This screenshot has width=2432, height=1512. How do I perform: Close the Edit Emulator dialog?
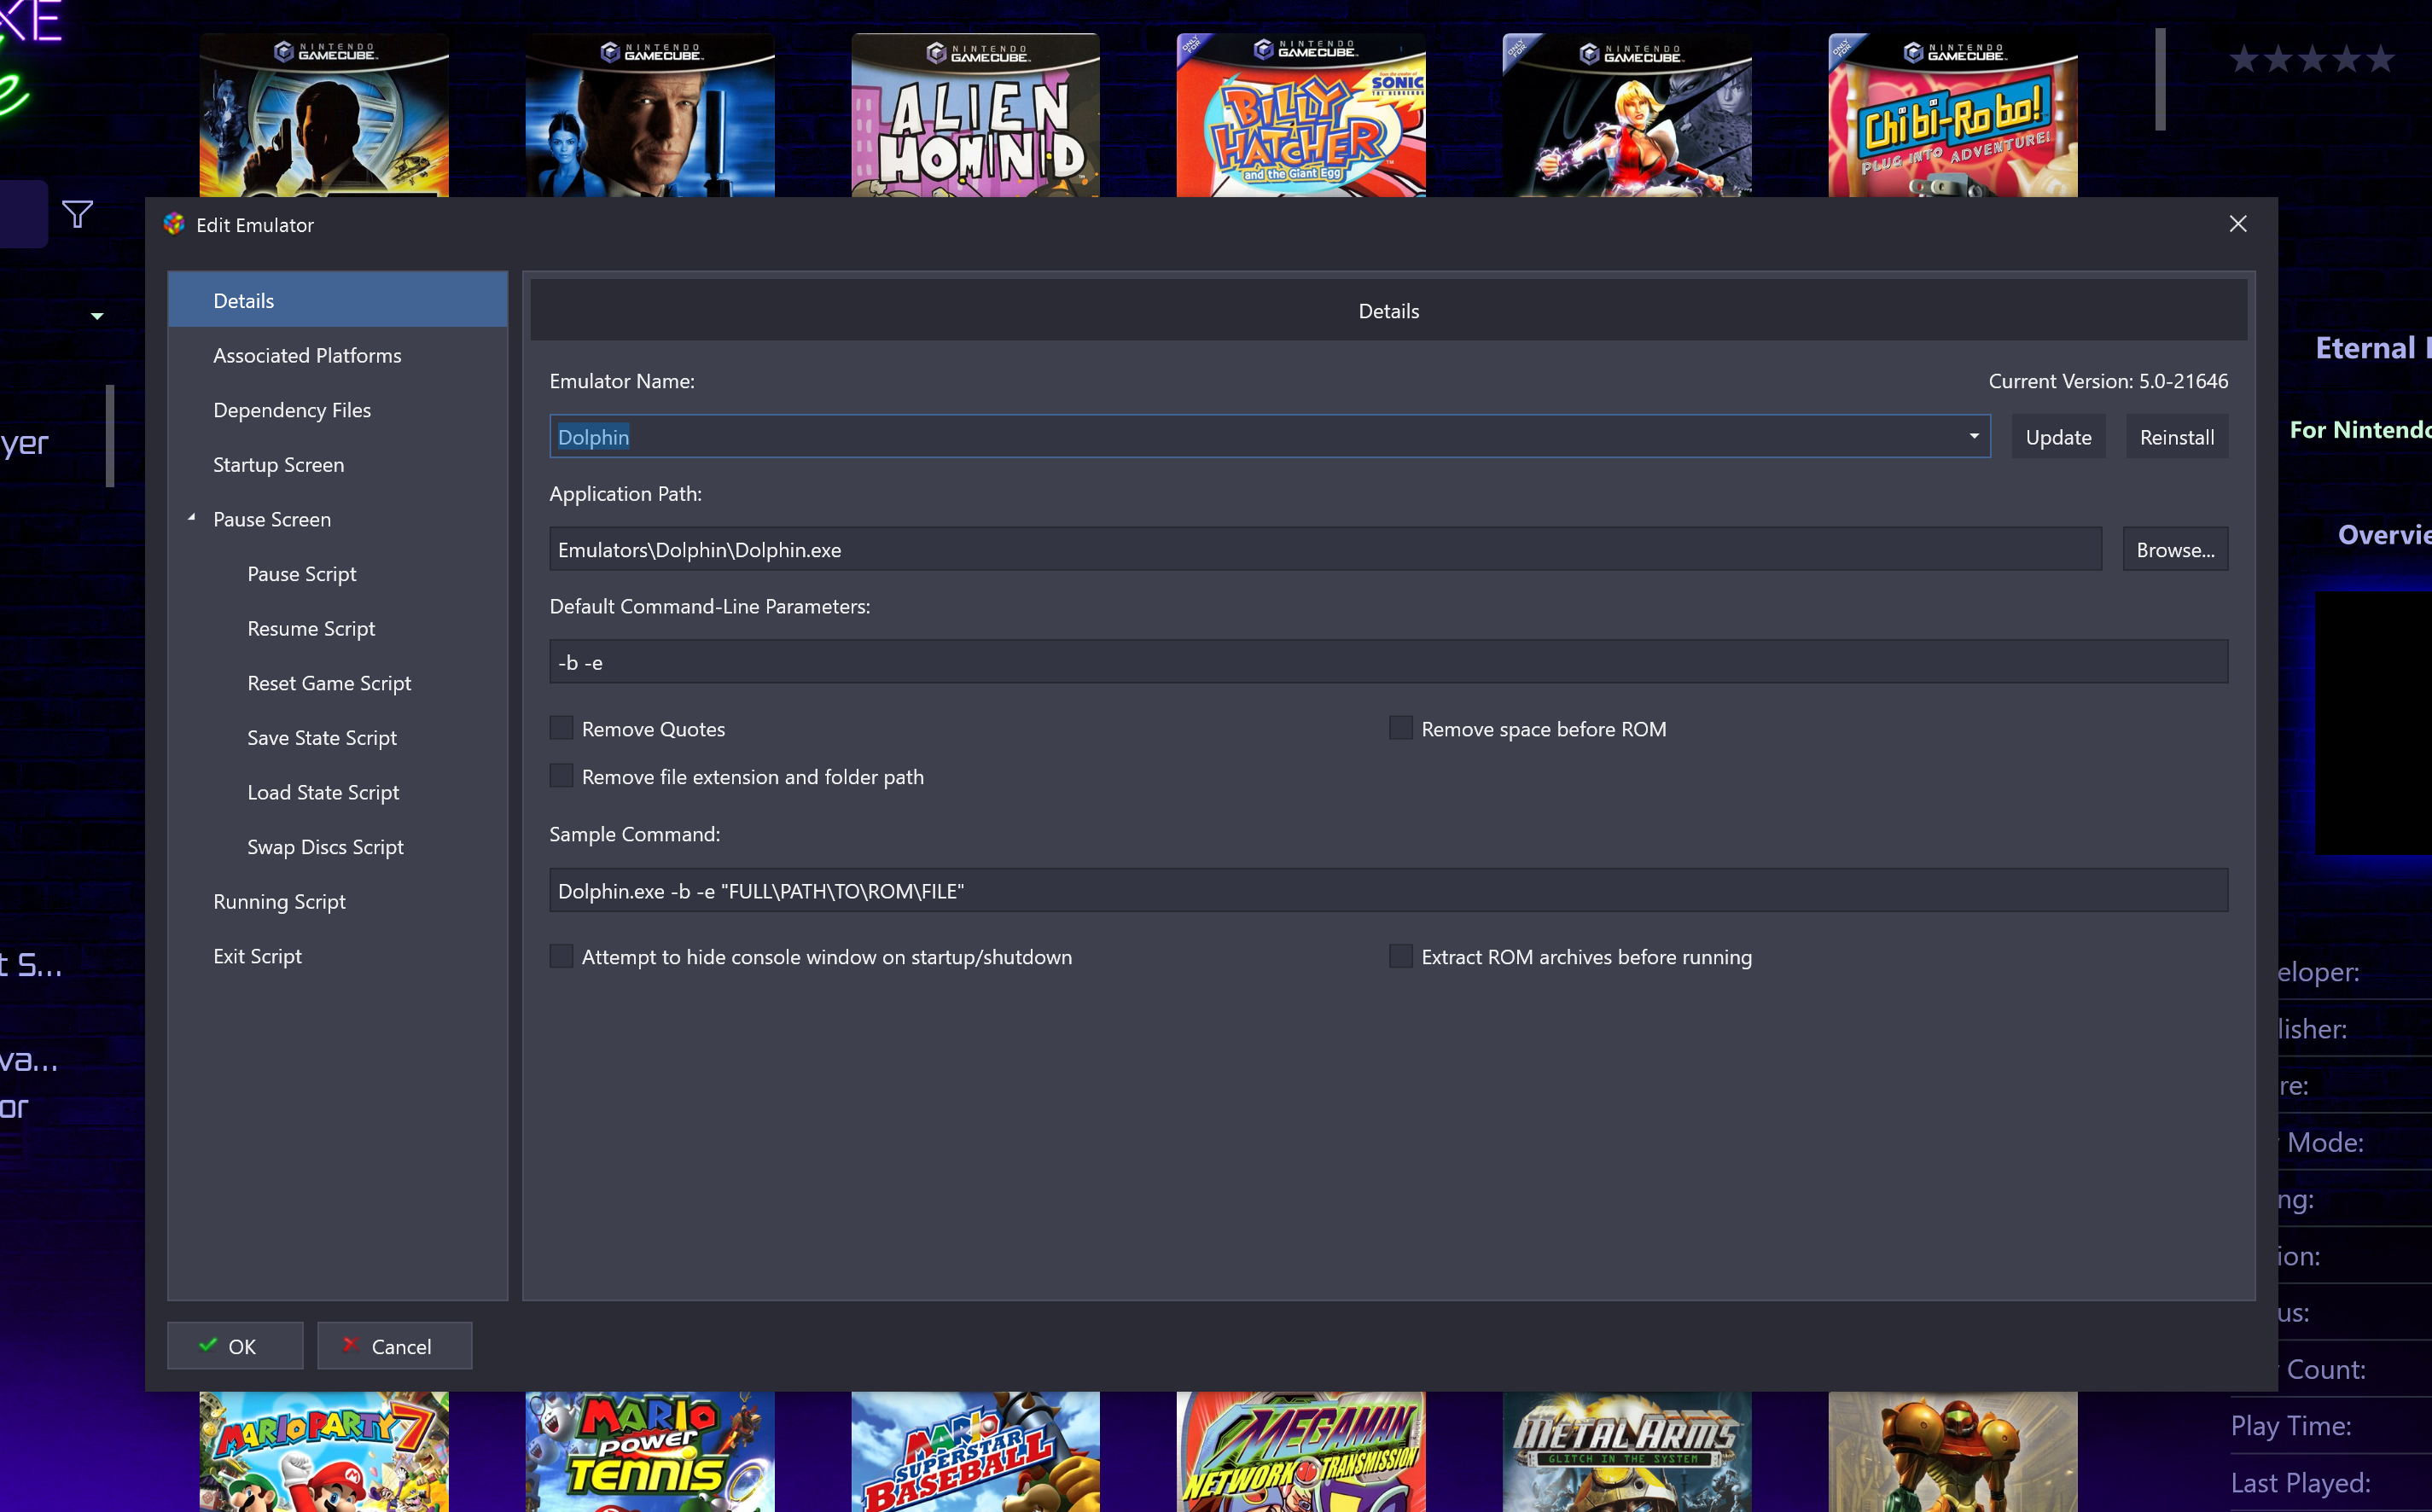click(2238, 224)
